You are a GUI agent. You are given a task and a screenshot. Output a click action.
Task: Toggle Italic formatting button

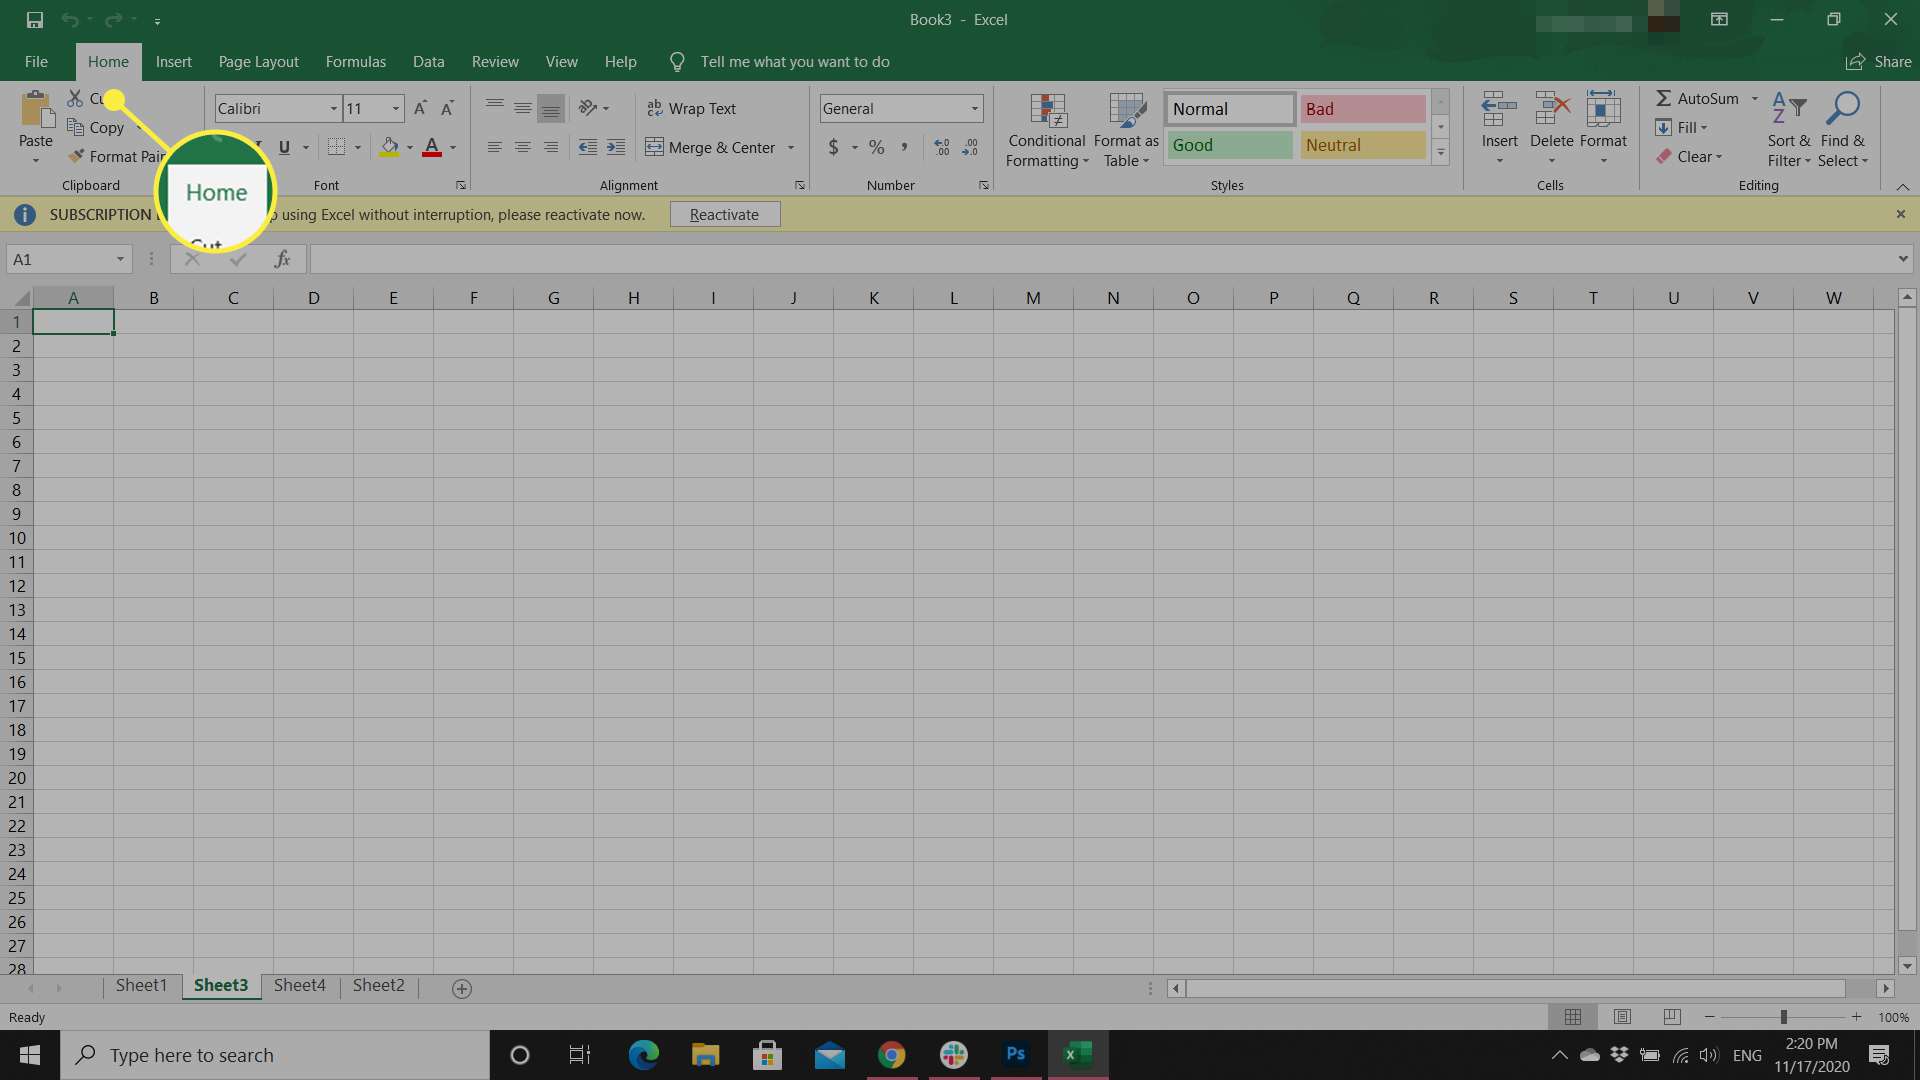[255, 146]
